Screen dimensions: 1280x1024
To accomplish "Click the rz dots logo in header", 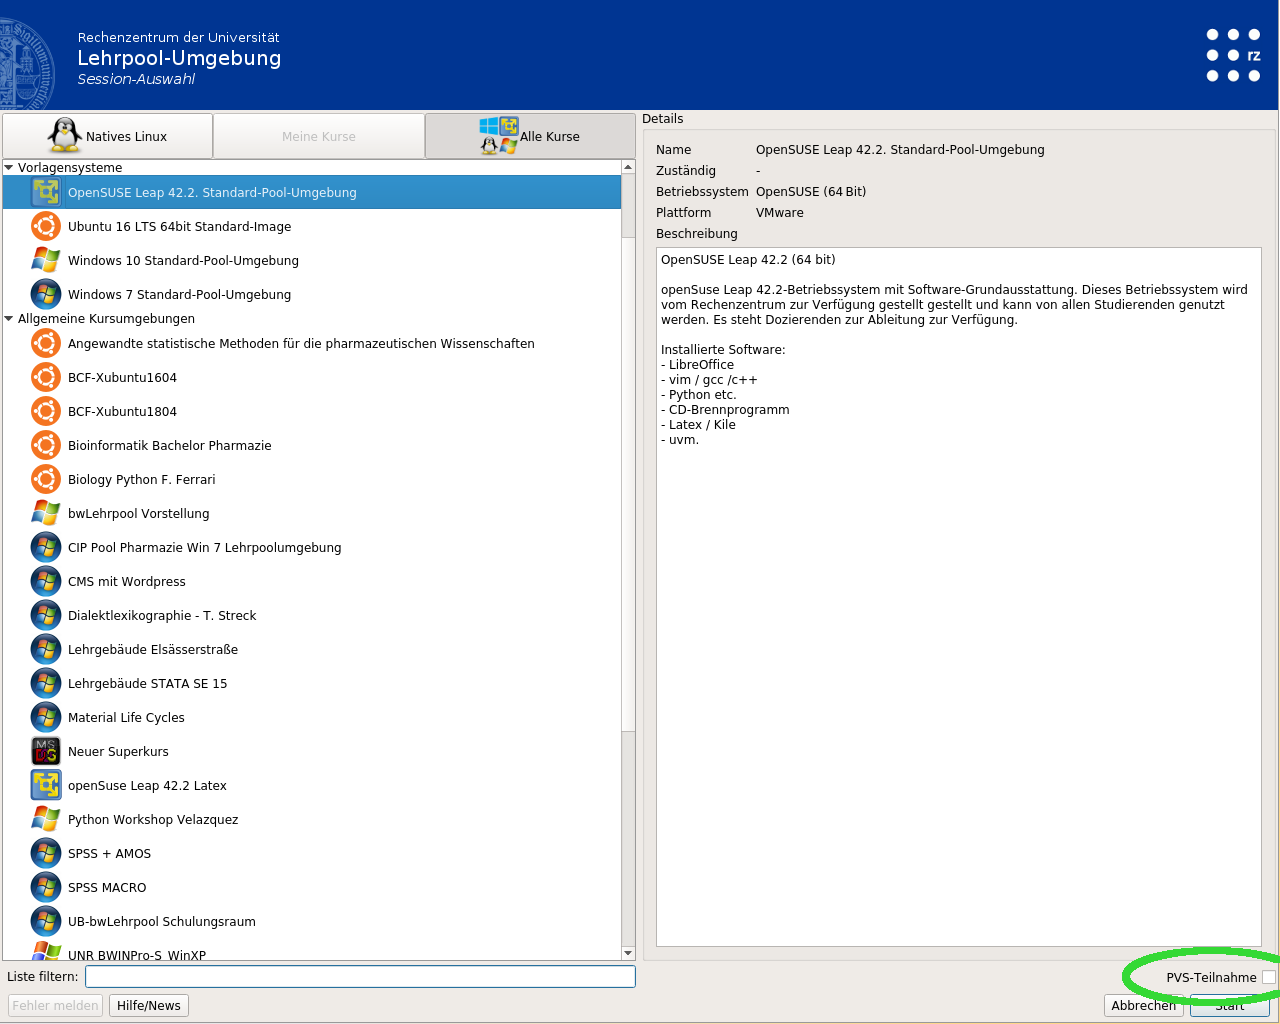I will [1233, 56].
